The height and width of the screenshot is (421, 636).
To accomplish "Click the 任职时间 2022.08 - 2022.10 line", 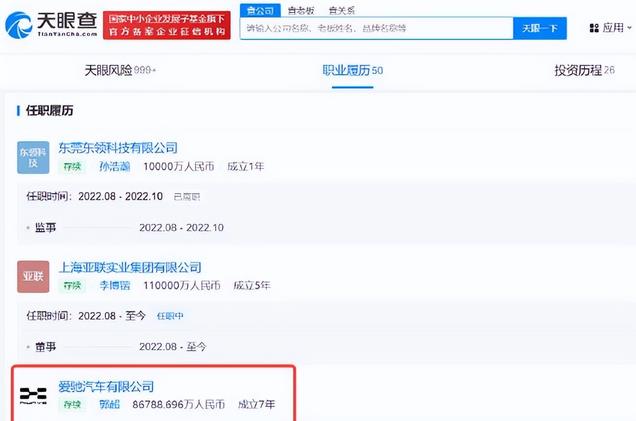I will coord(95,196).
